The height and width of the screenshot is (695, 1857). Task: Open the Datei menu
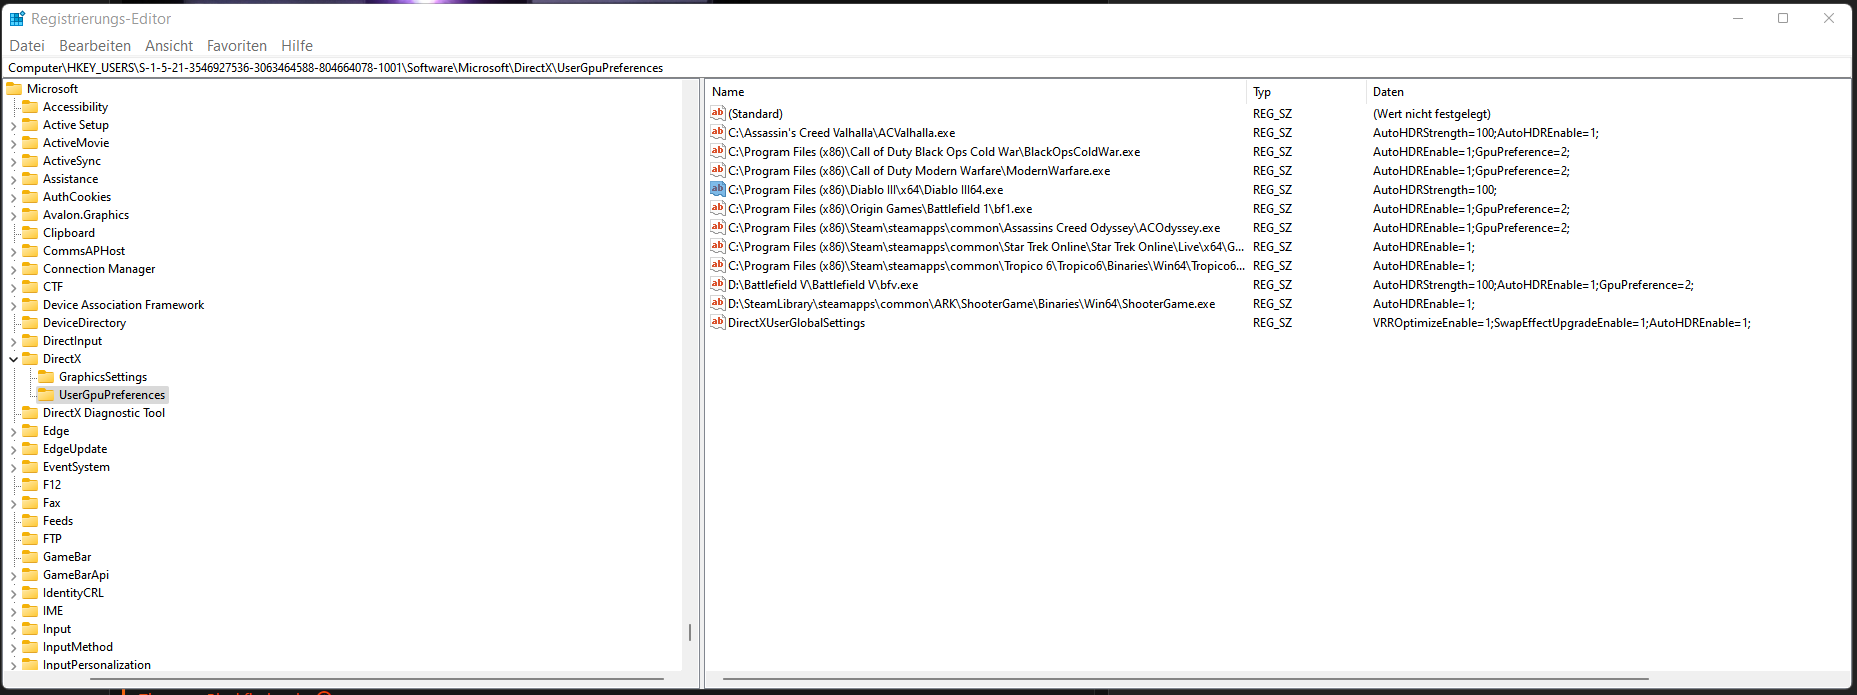(x=27, y=46)
